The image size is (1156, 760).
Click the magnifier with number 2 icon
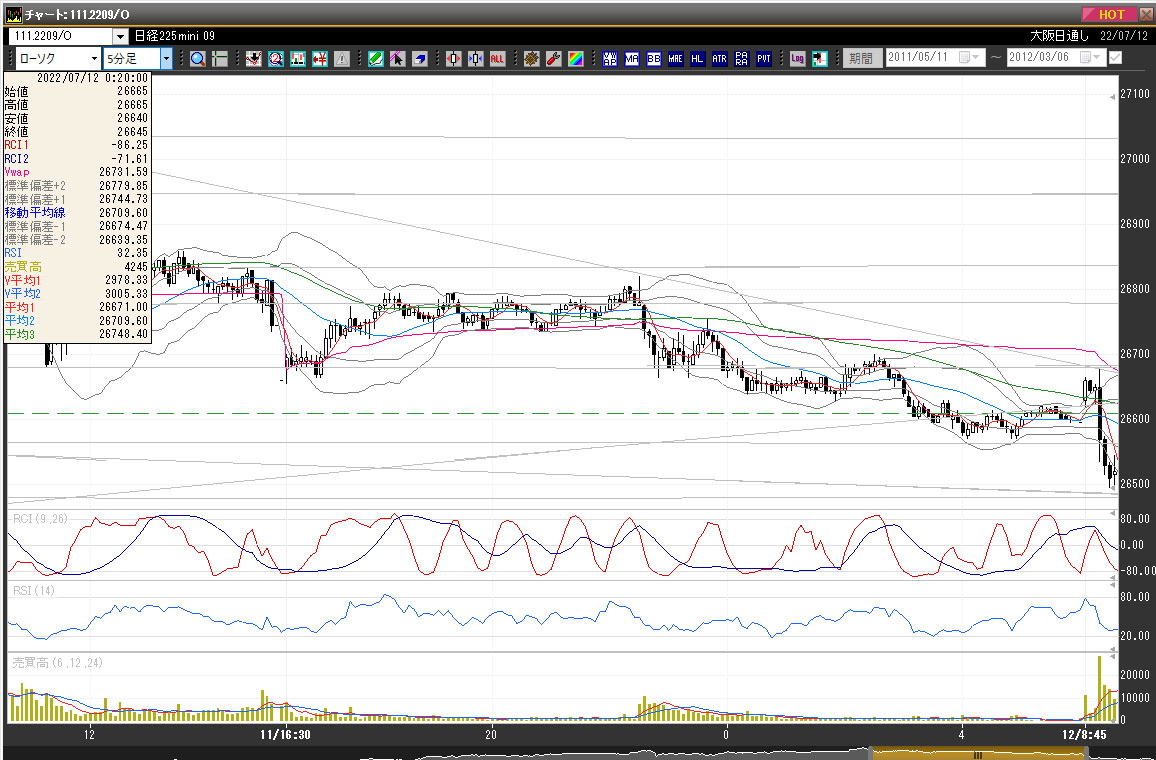point(276,58)
